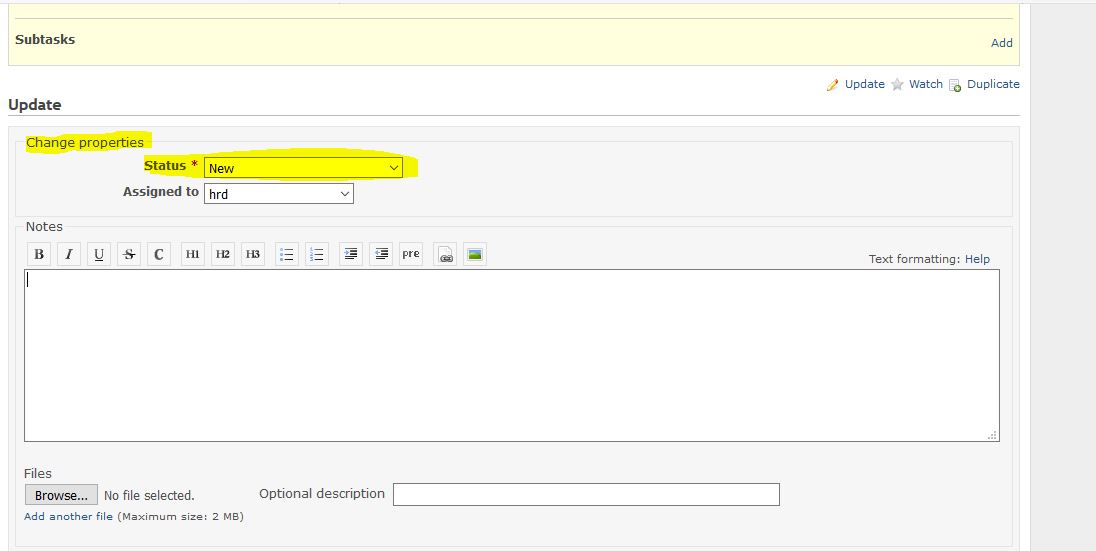Remove quote indent in notes toolbar

pos(381,255)
